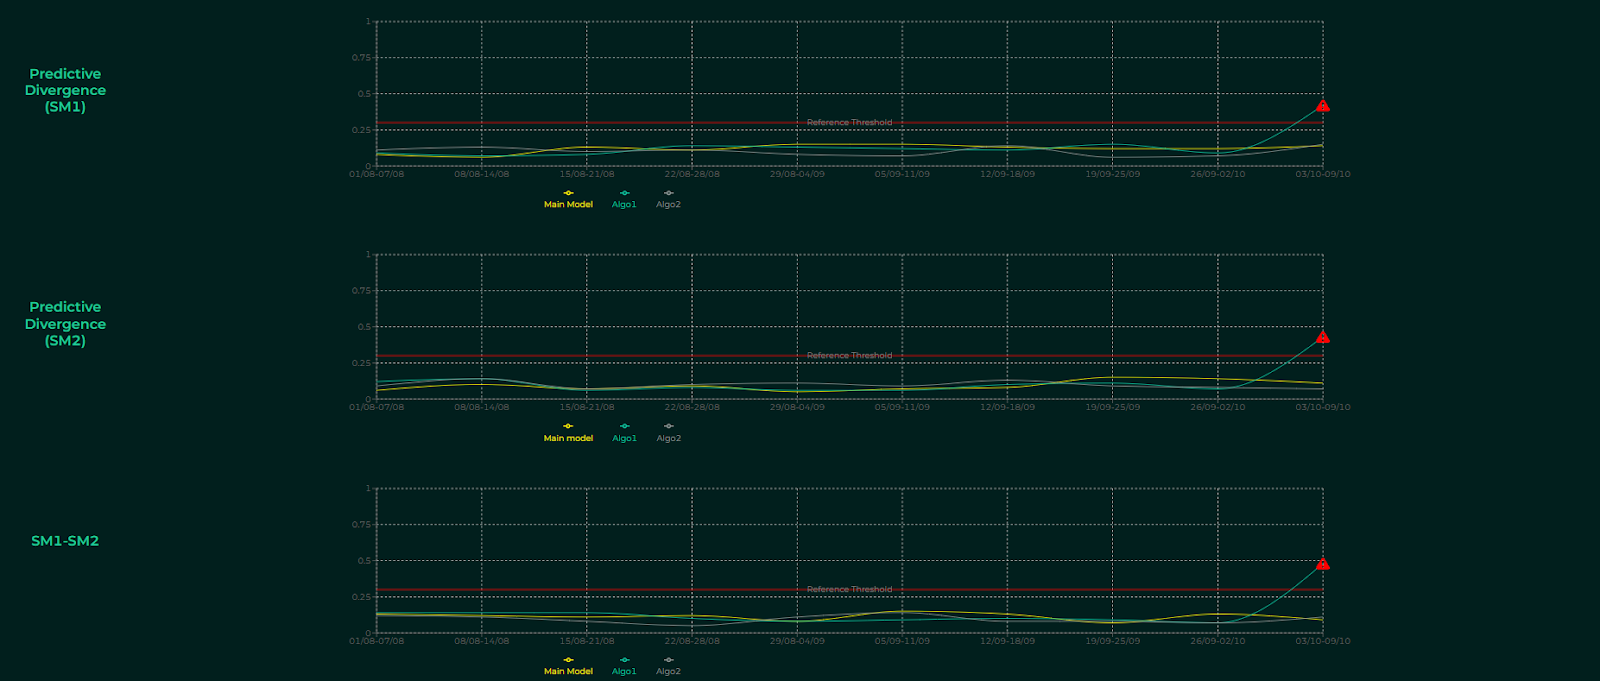Click the 0.5 y-axis tick on SM2 chart
This screenshot has width=1600, height=681.
364,327
